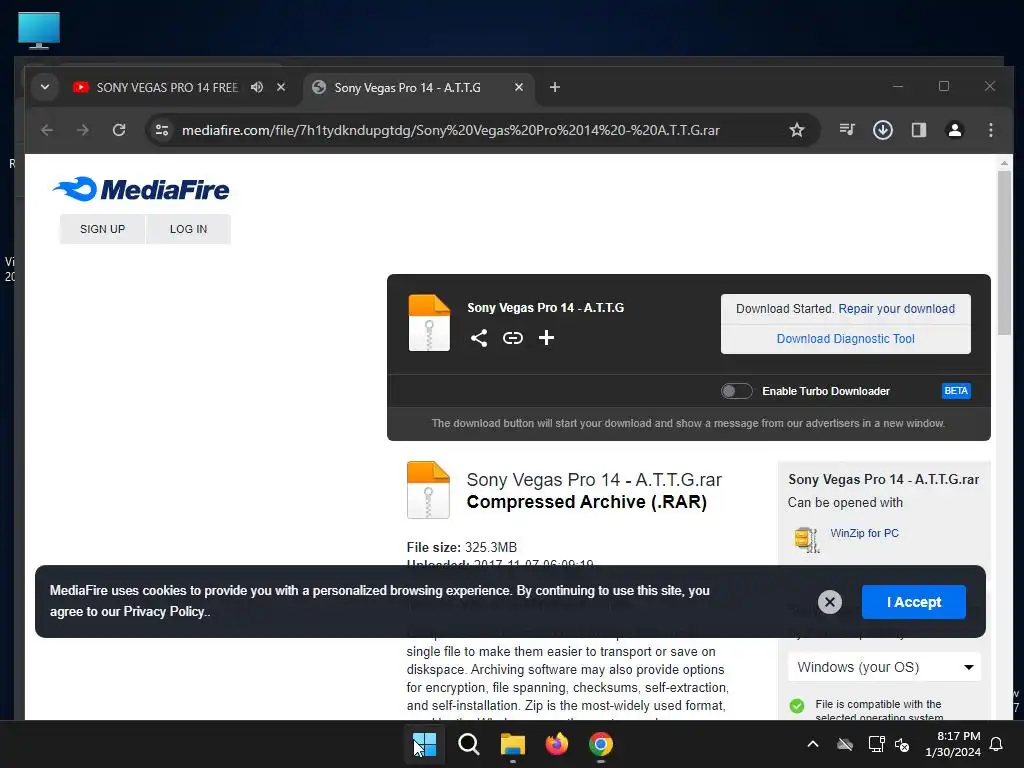Open the clock showing 8:17 PM

953,744
